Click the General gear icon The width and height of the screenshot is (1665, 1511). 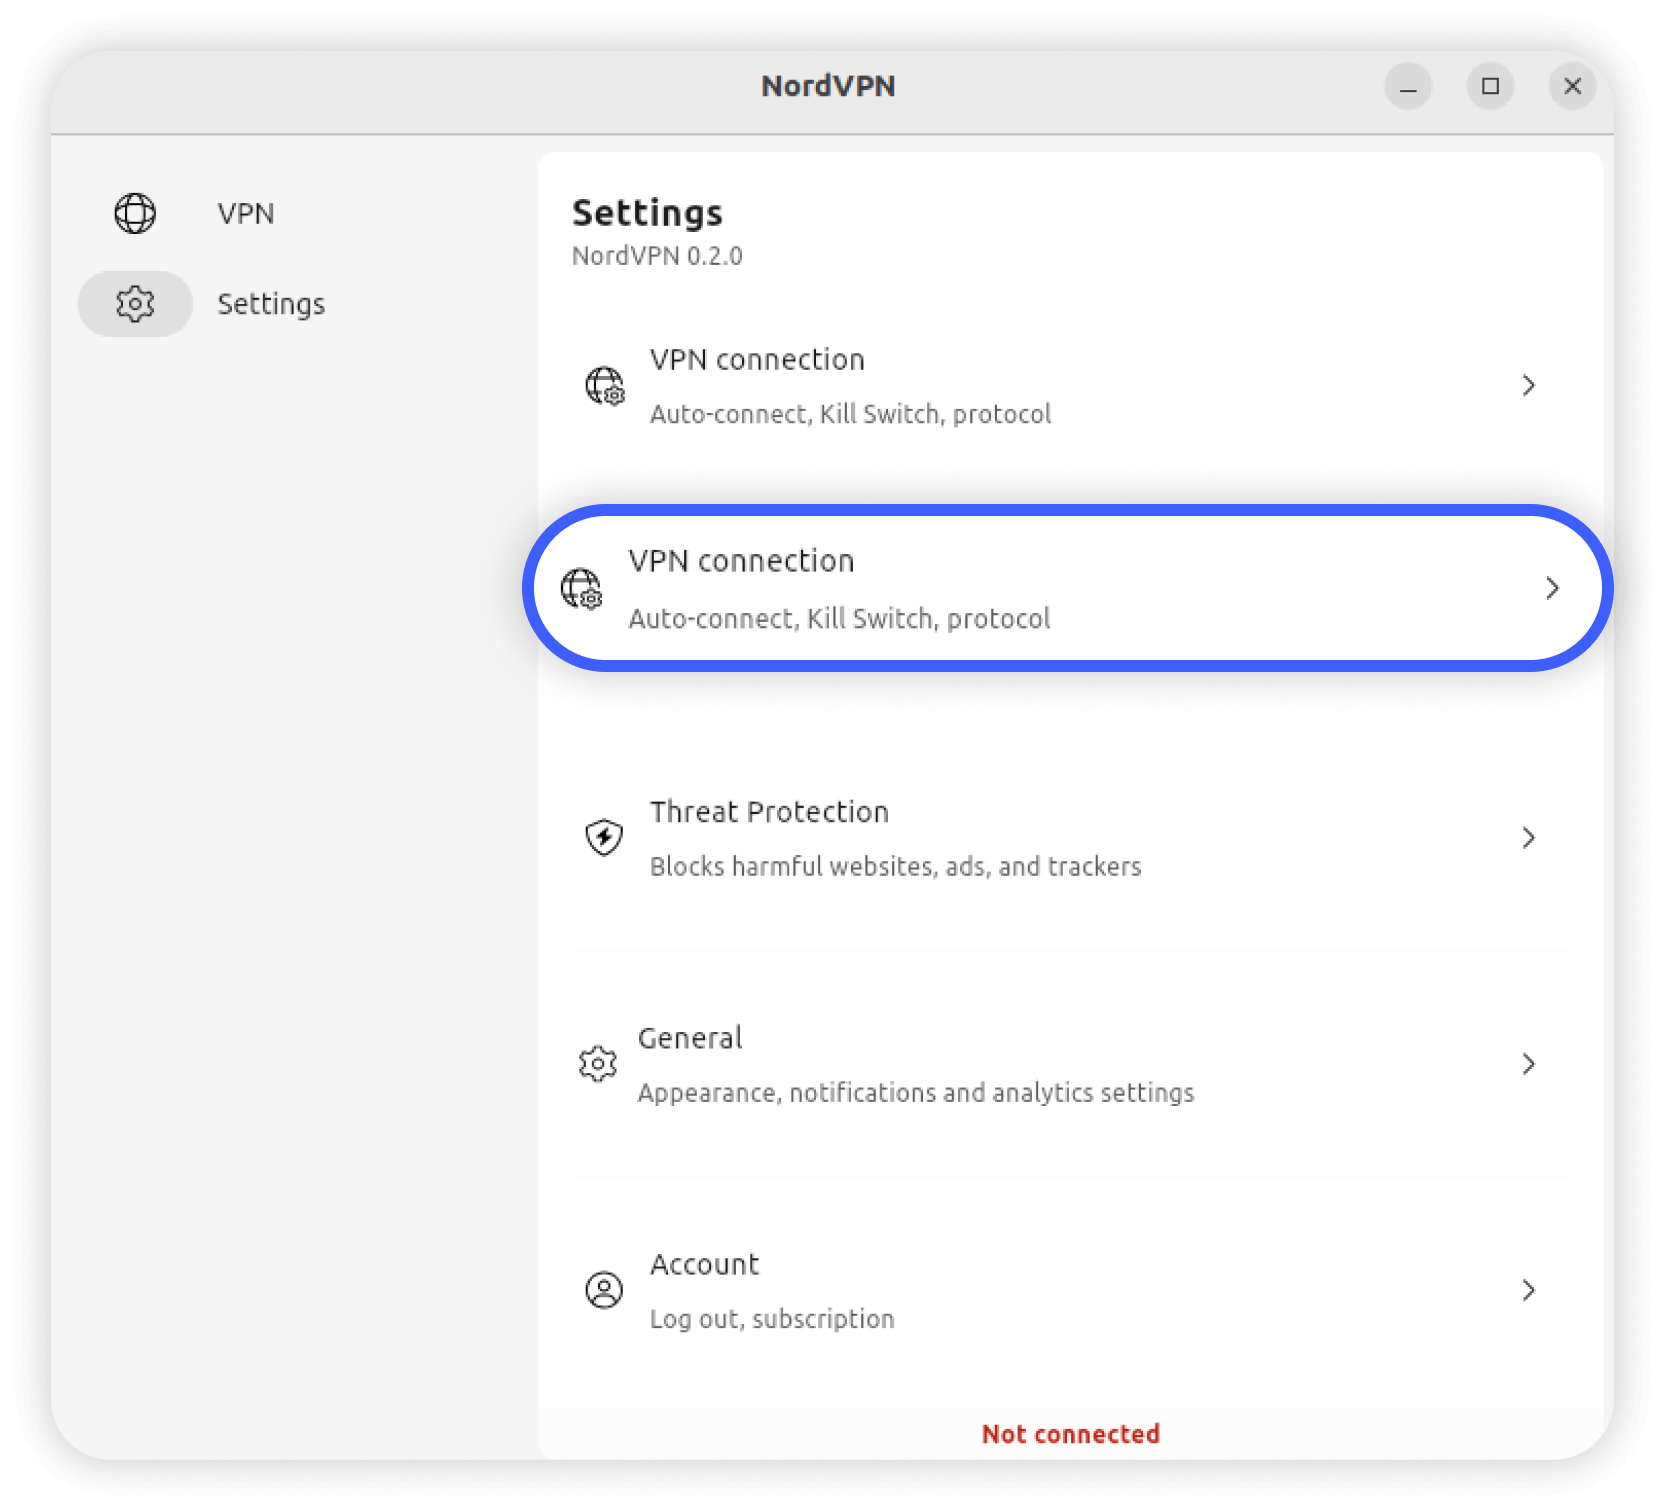(x=598, y=1063)
